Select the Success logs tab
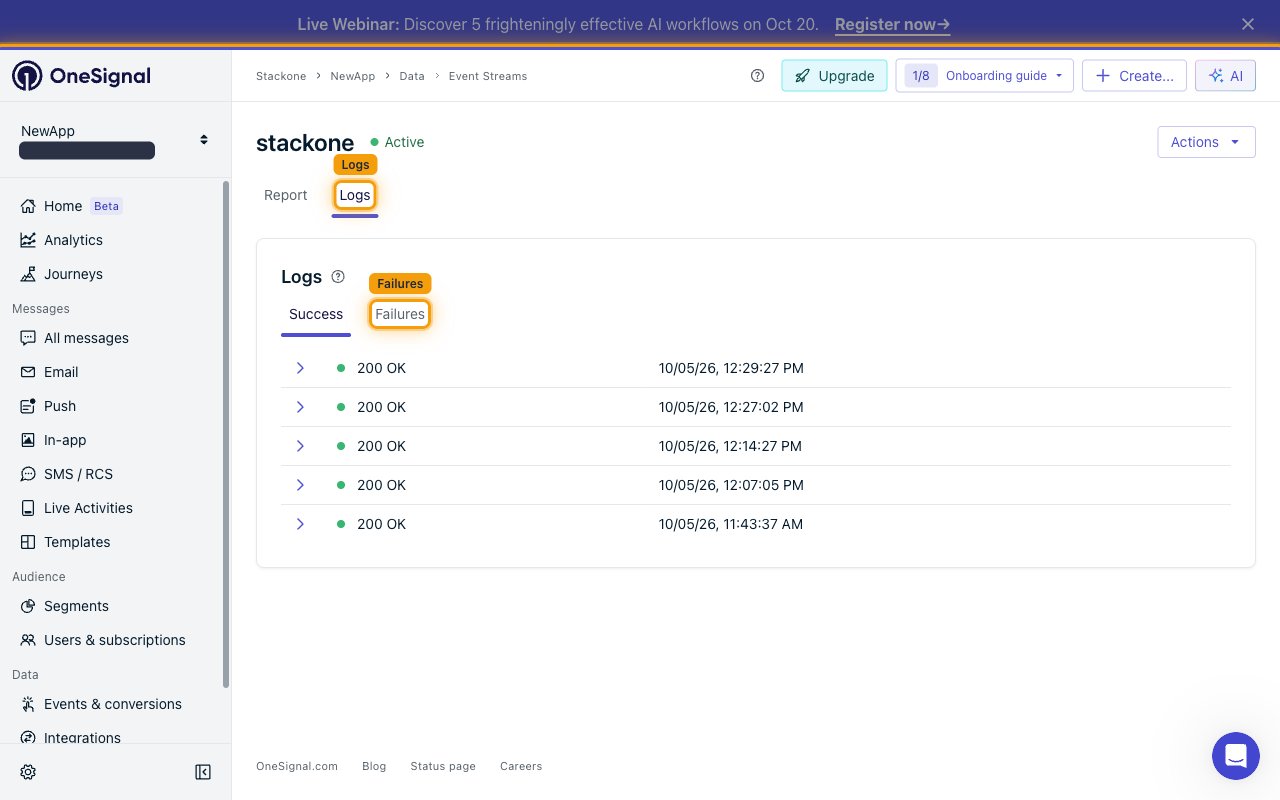Screen dimensions: 1280x800 [316, 314]
